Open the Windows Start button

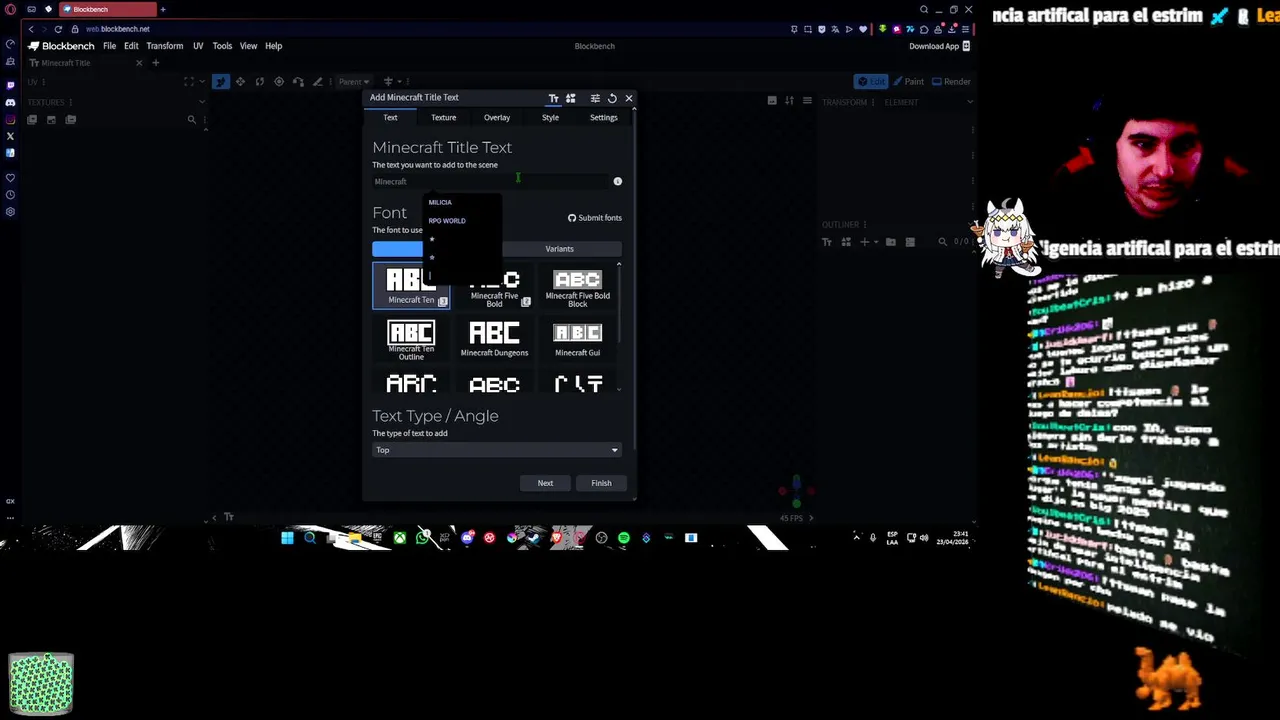point(287,538)
